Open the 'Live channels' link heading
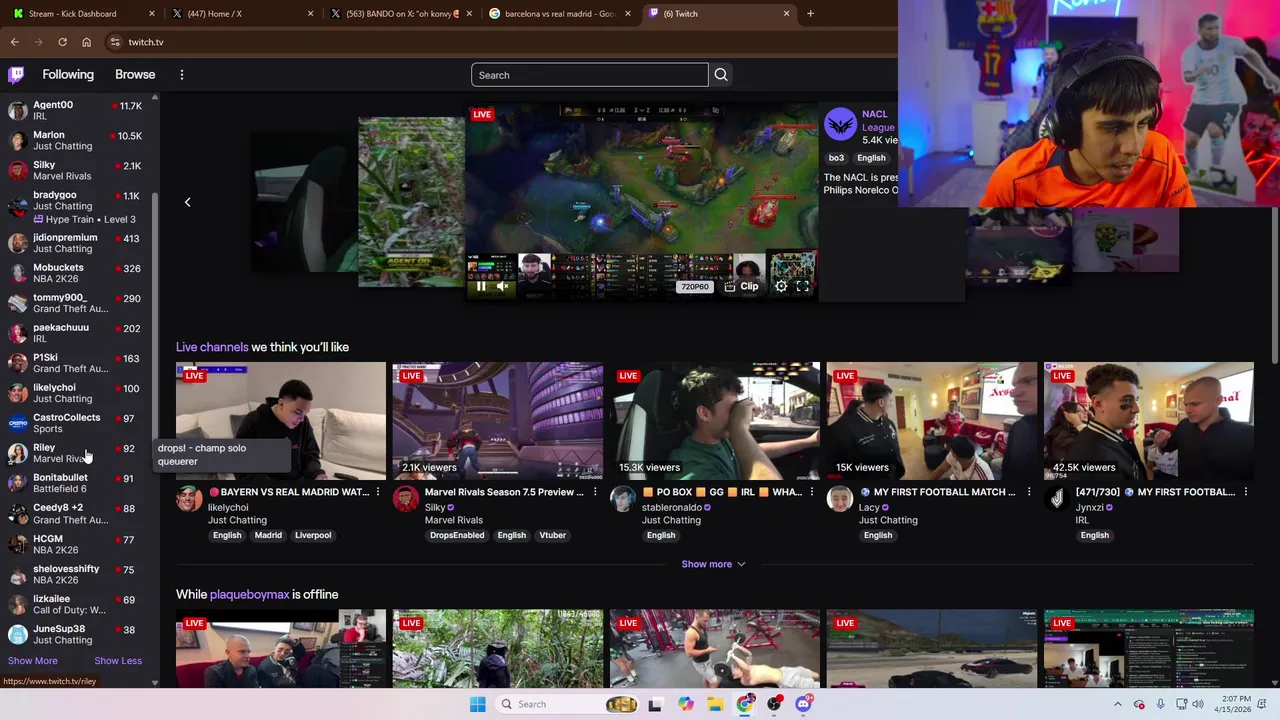 pyautogui.click(x=212, y=347)
